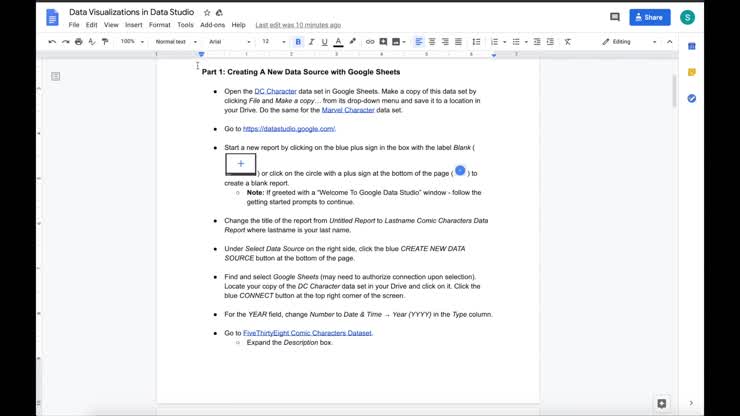The width and height of the screenshot is (740, 416).
Task: Justify the text
Action: click(x=458, y=42)
